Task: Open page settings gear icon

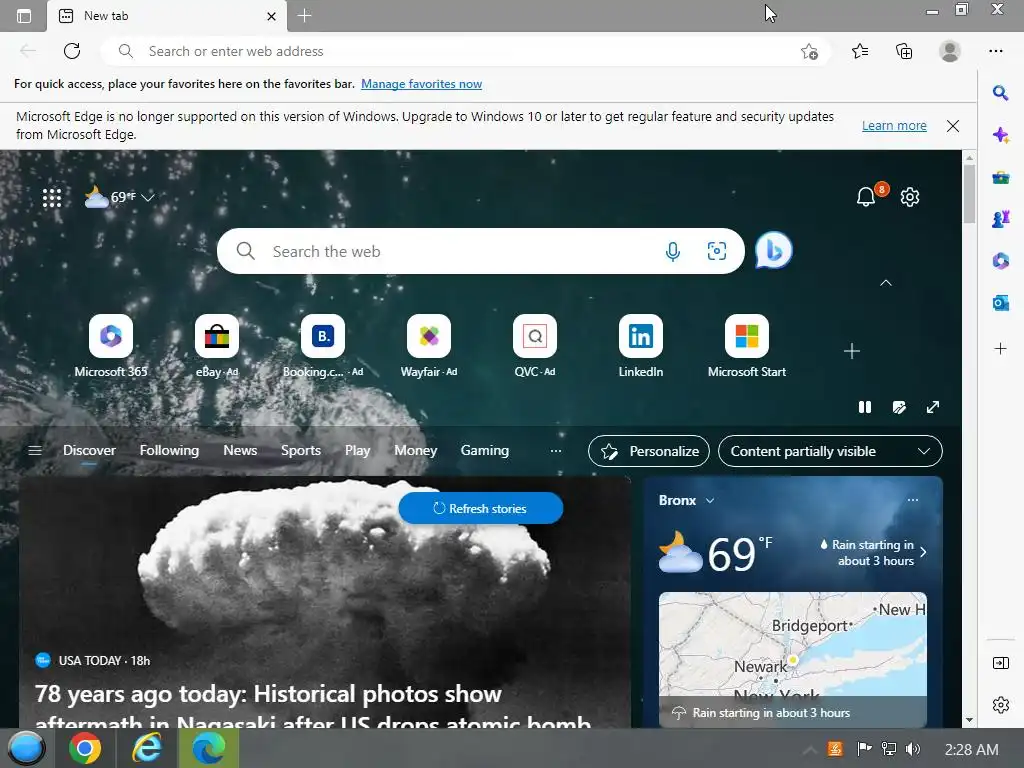Action: point(910,197)
